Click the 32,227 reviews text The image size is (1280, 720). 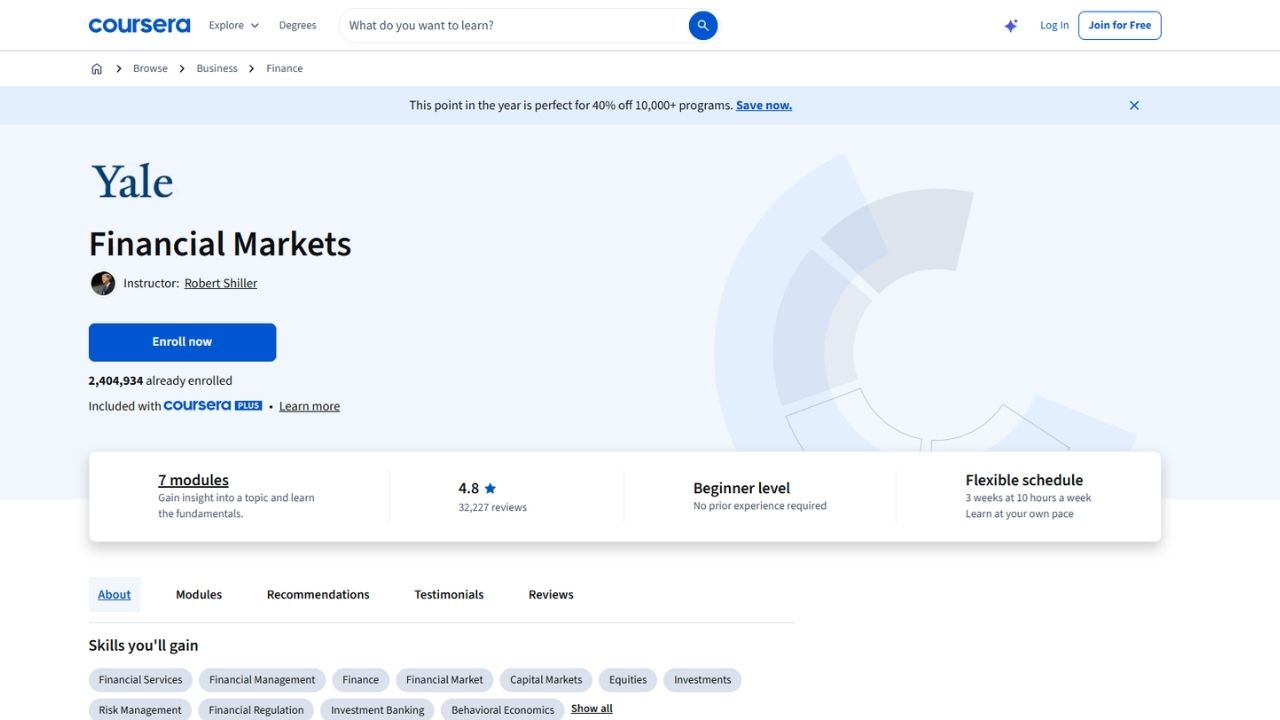[492, 507]
